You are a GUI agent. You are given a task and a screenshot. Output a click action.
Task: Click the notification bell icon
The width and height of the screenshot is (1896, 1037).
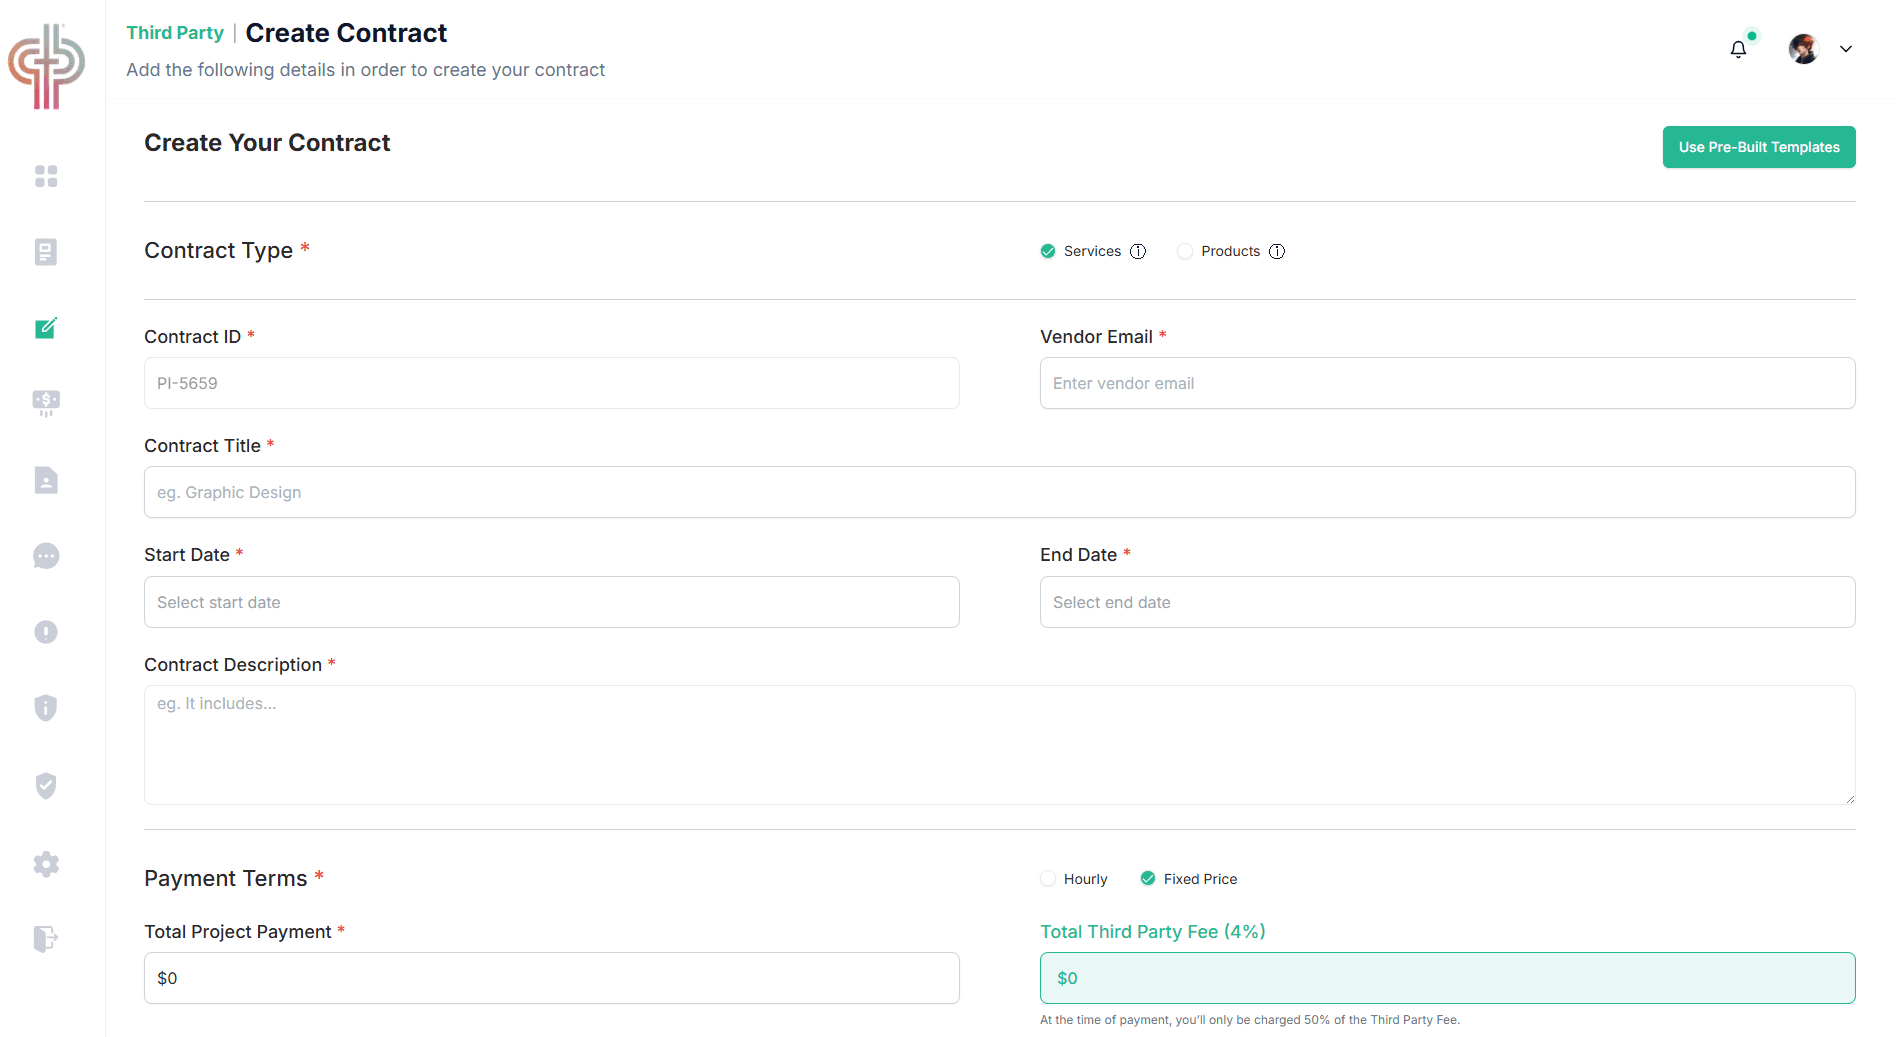[1738, 48]
